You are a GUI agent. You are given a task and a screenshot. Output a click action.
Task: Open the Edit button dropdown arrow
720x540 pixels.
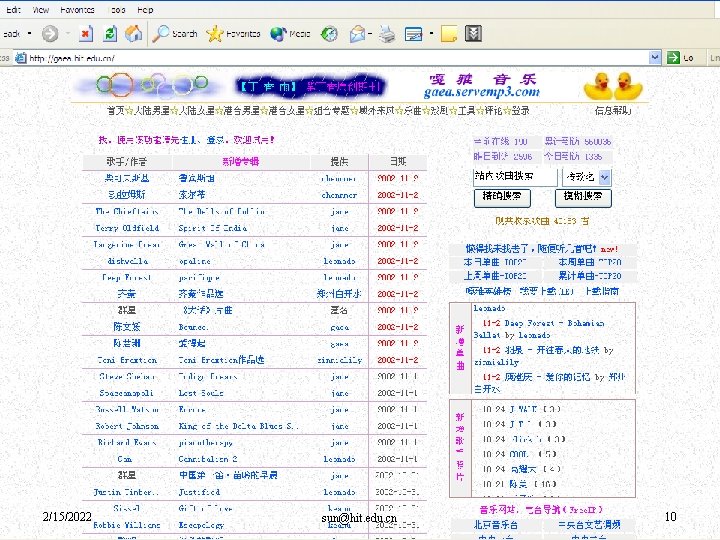[431, 34]
